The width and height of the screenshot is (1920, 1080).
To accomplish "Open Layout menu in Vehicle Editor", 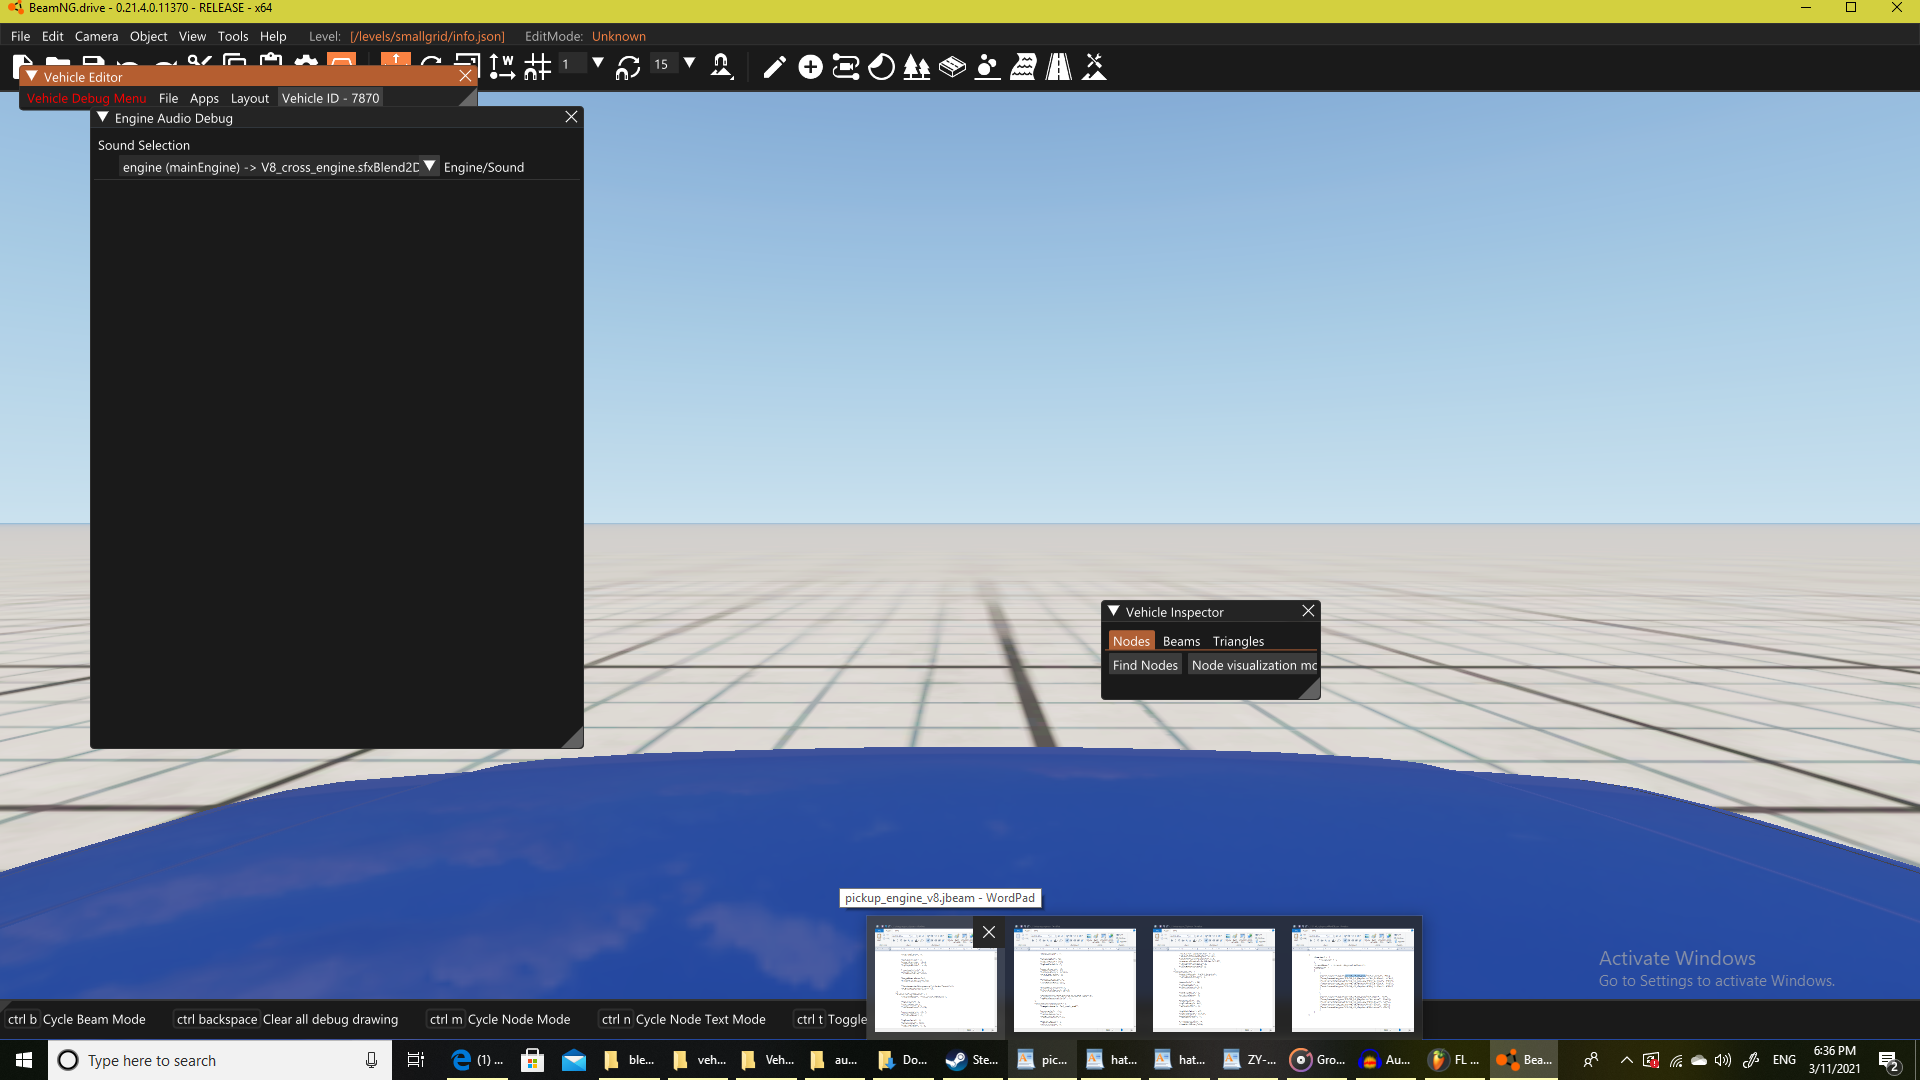I will click(250, 98).
